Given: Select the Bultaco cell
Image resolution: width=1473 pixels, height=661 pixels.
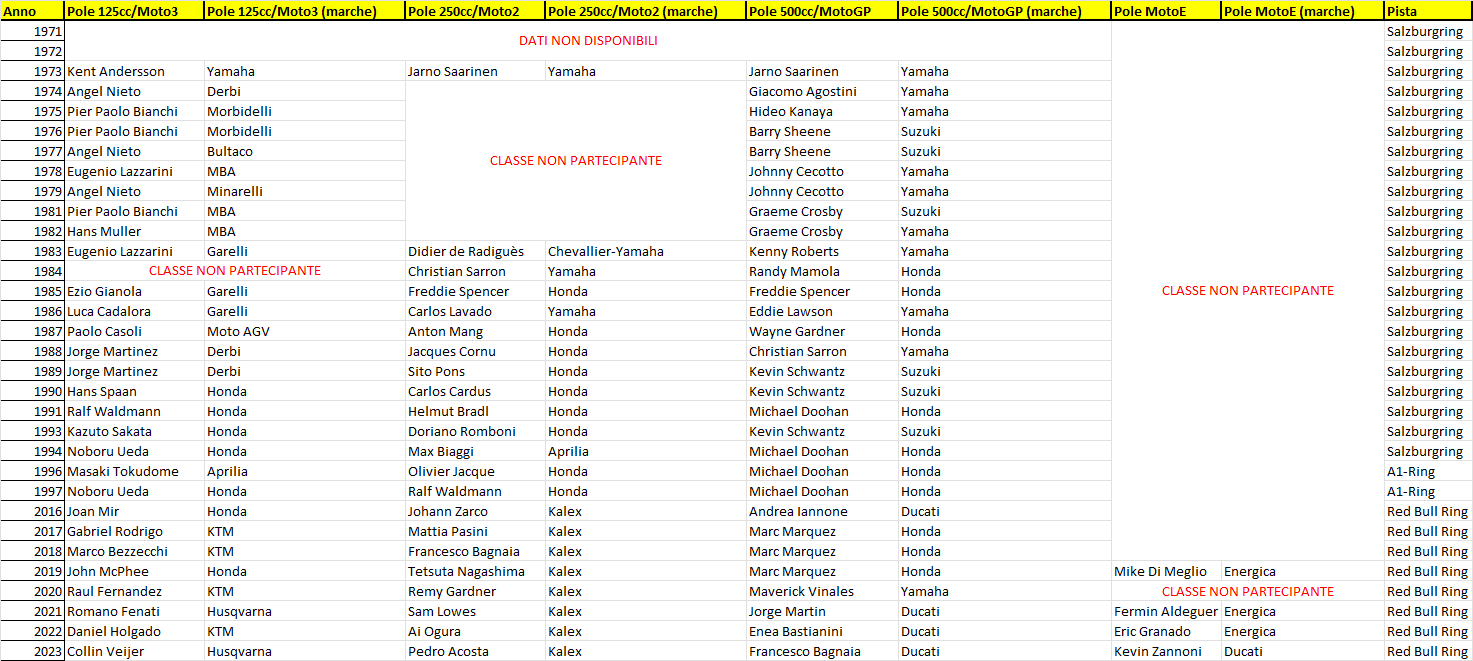Looking at the screenshot, I should 304,151.
